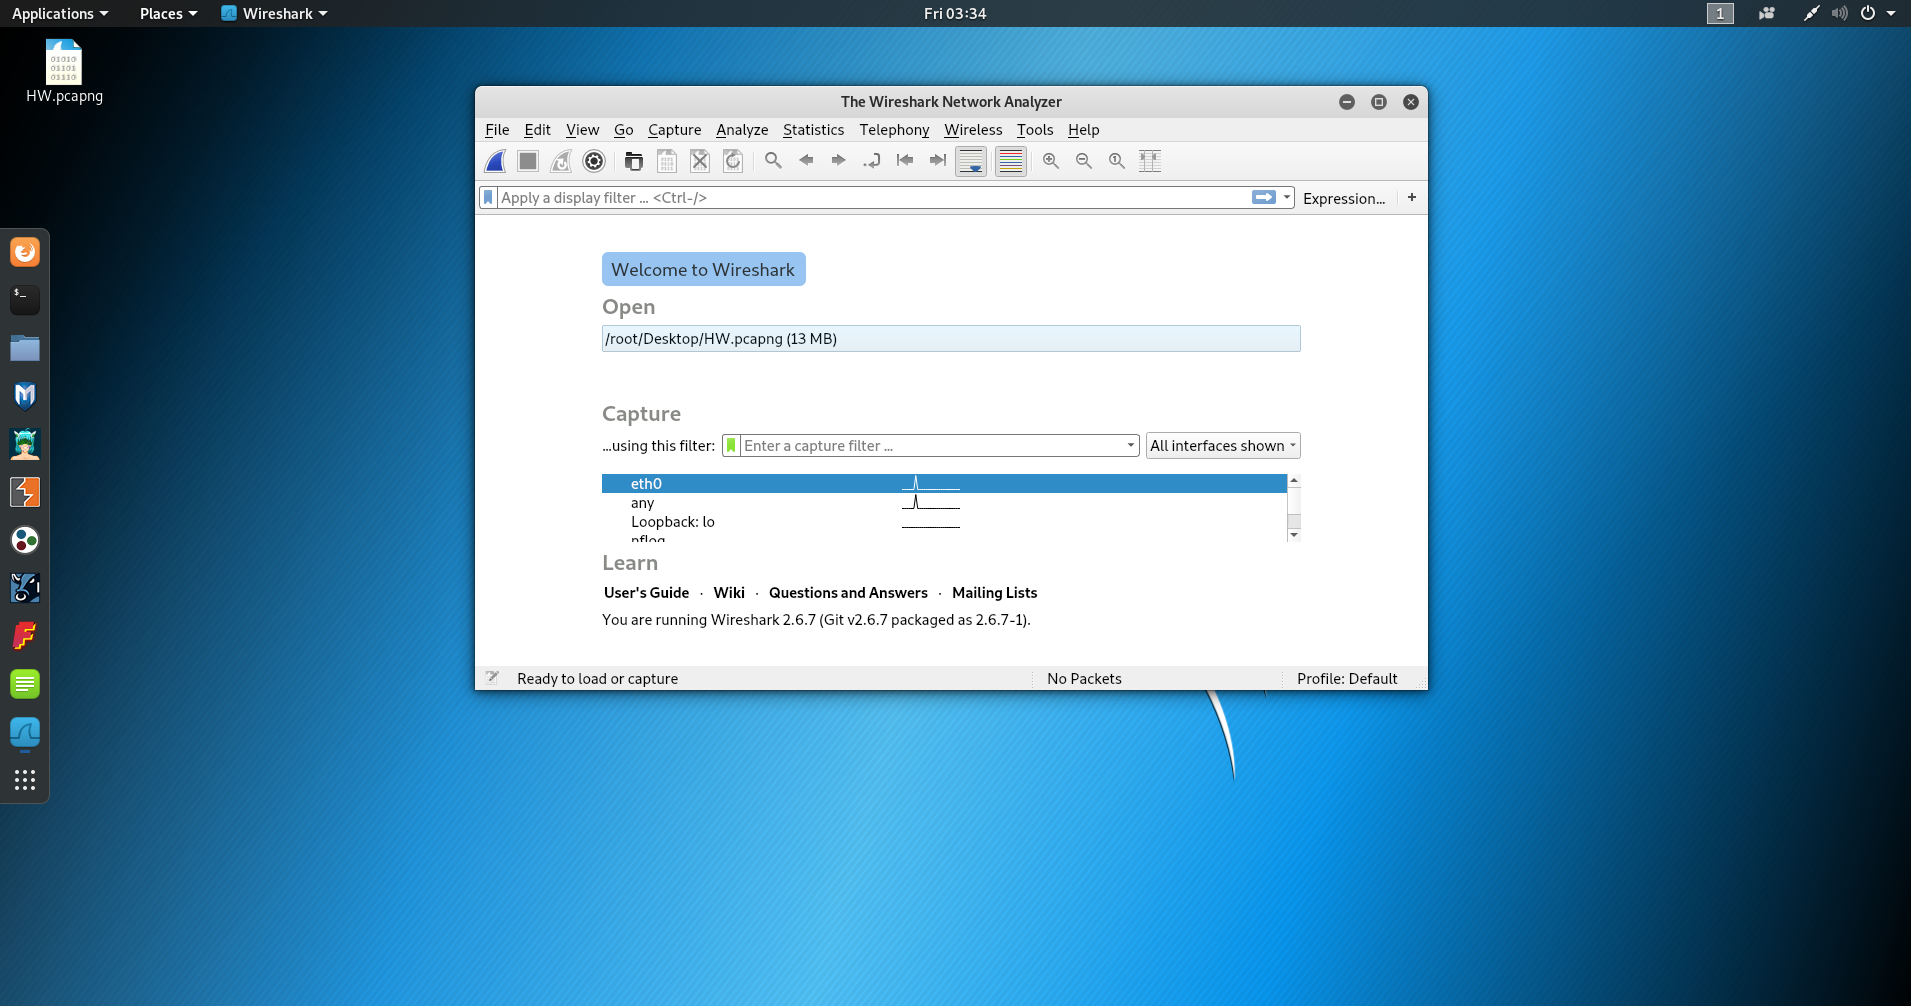
Task: Start capturing packets with shark fin icon
Action: [x=495, y=161]
